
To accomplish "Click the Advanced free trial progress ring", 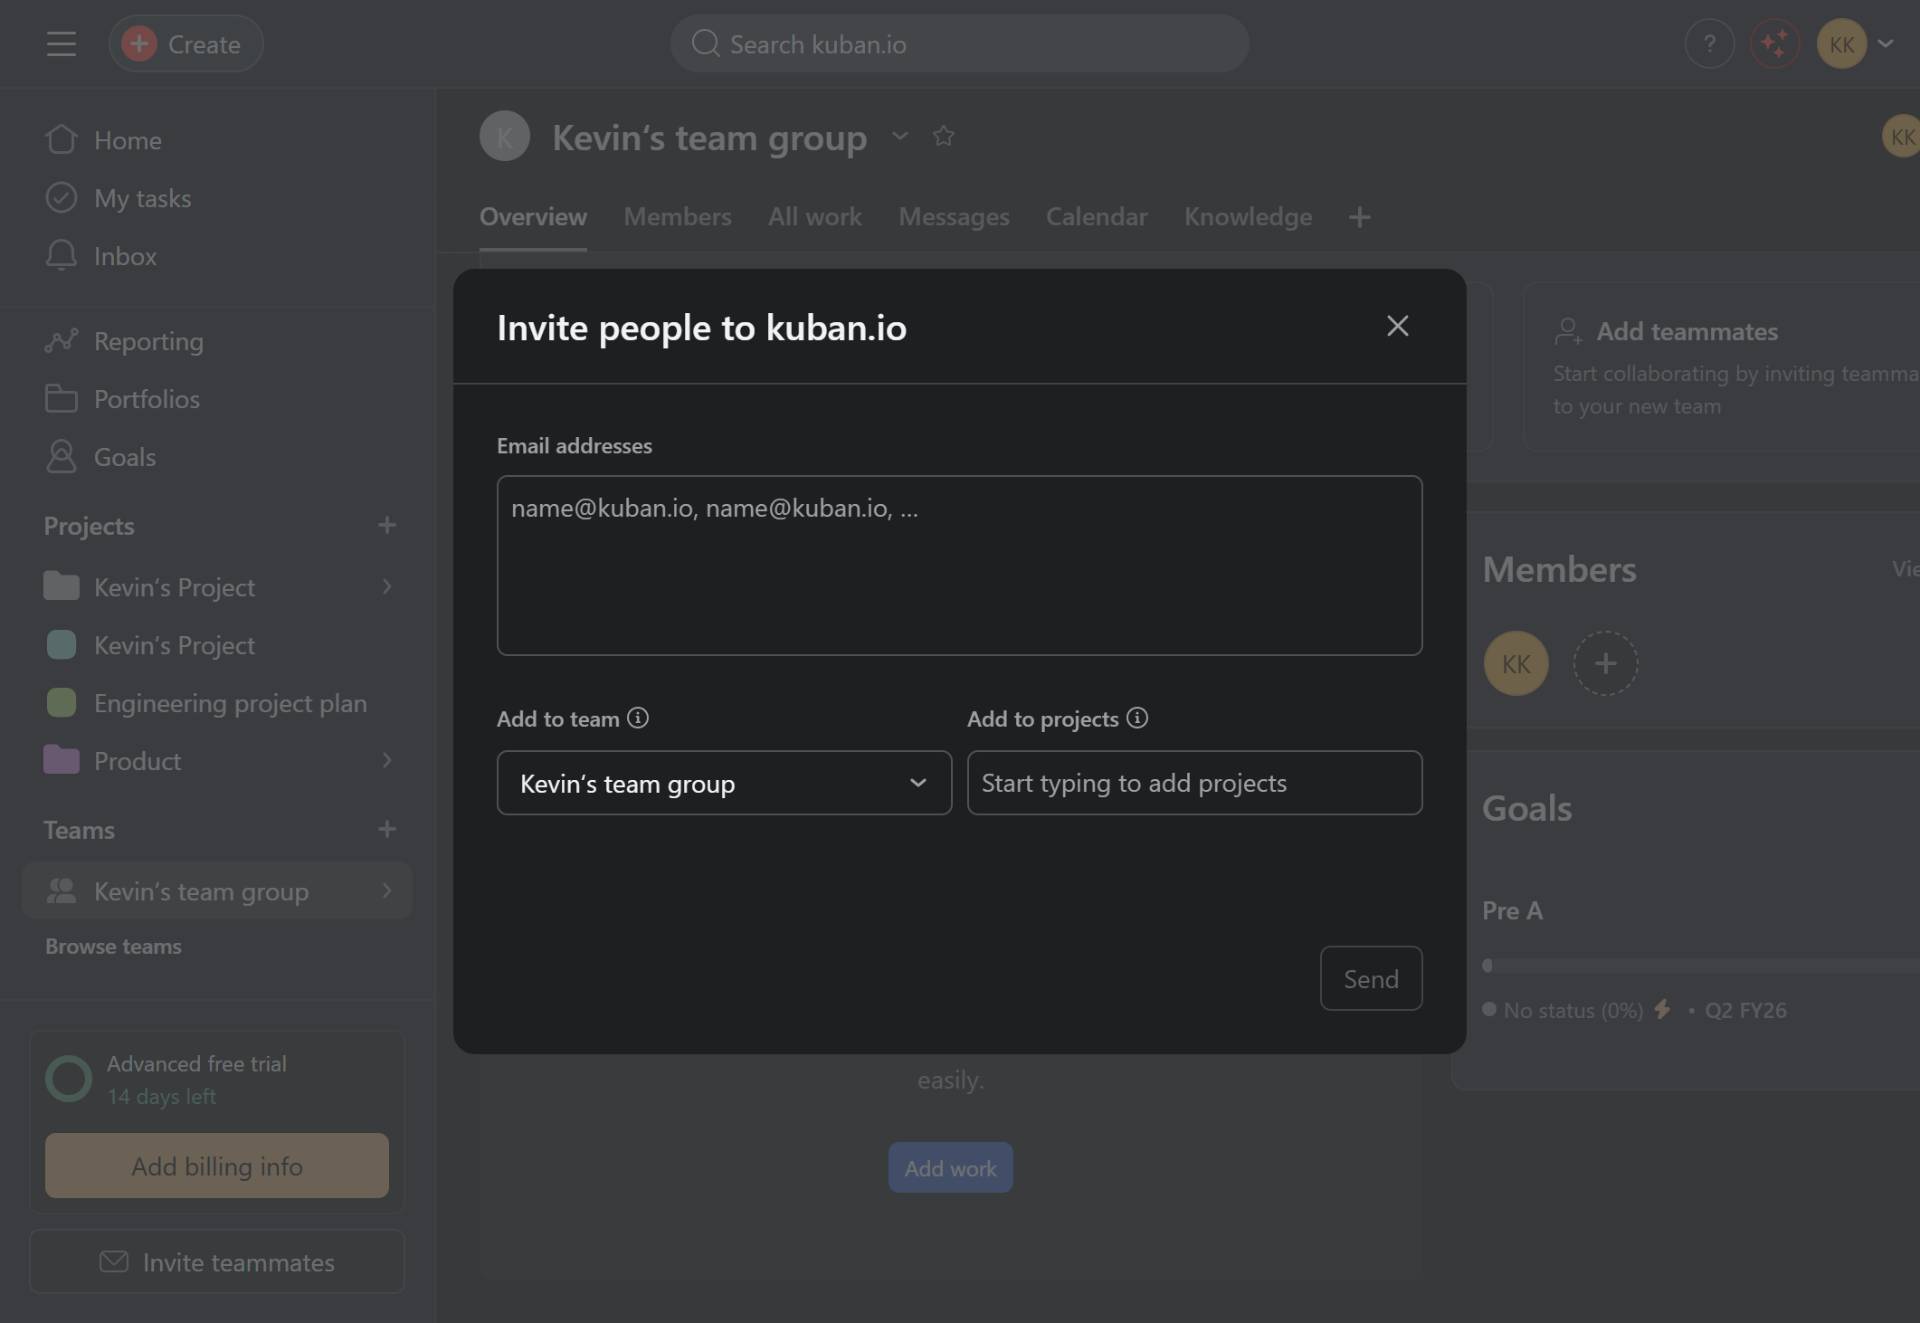I will tap(69, 1079).
